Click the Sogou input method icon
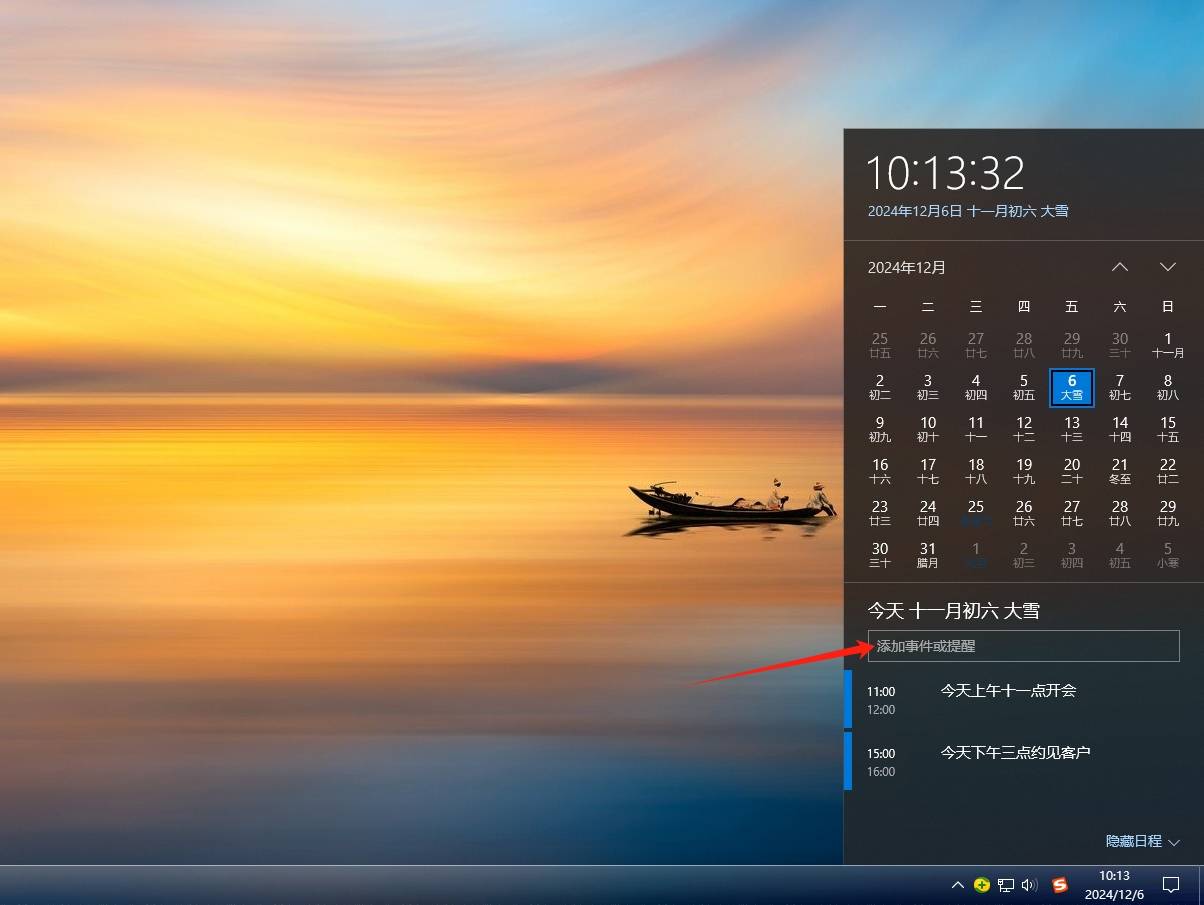1204x905 pixels. click(1060, 885)
